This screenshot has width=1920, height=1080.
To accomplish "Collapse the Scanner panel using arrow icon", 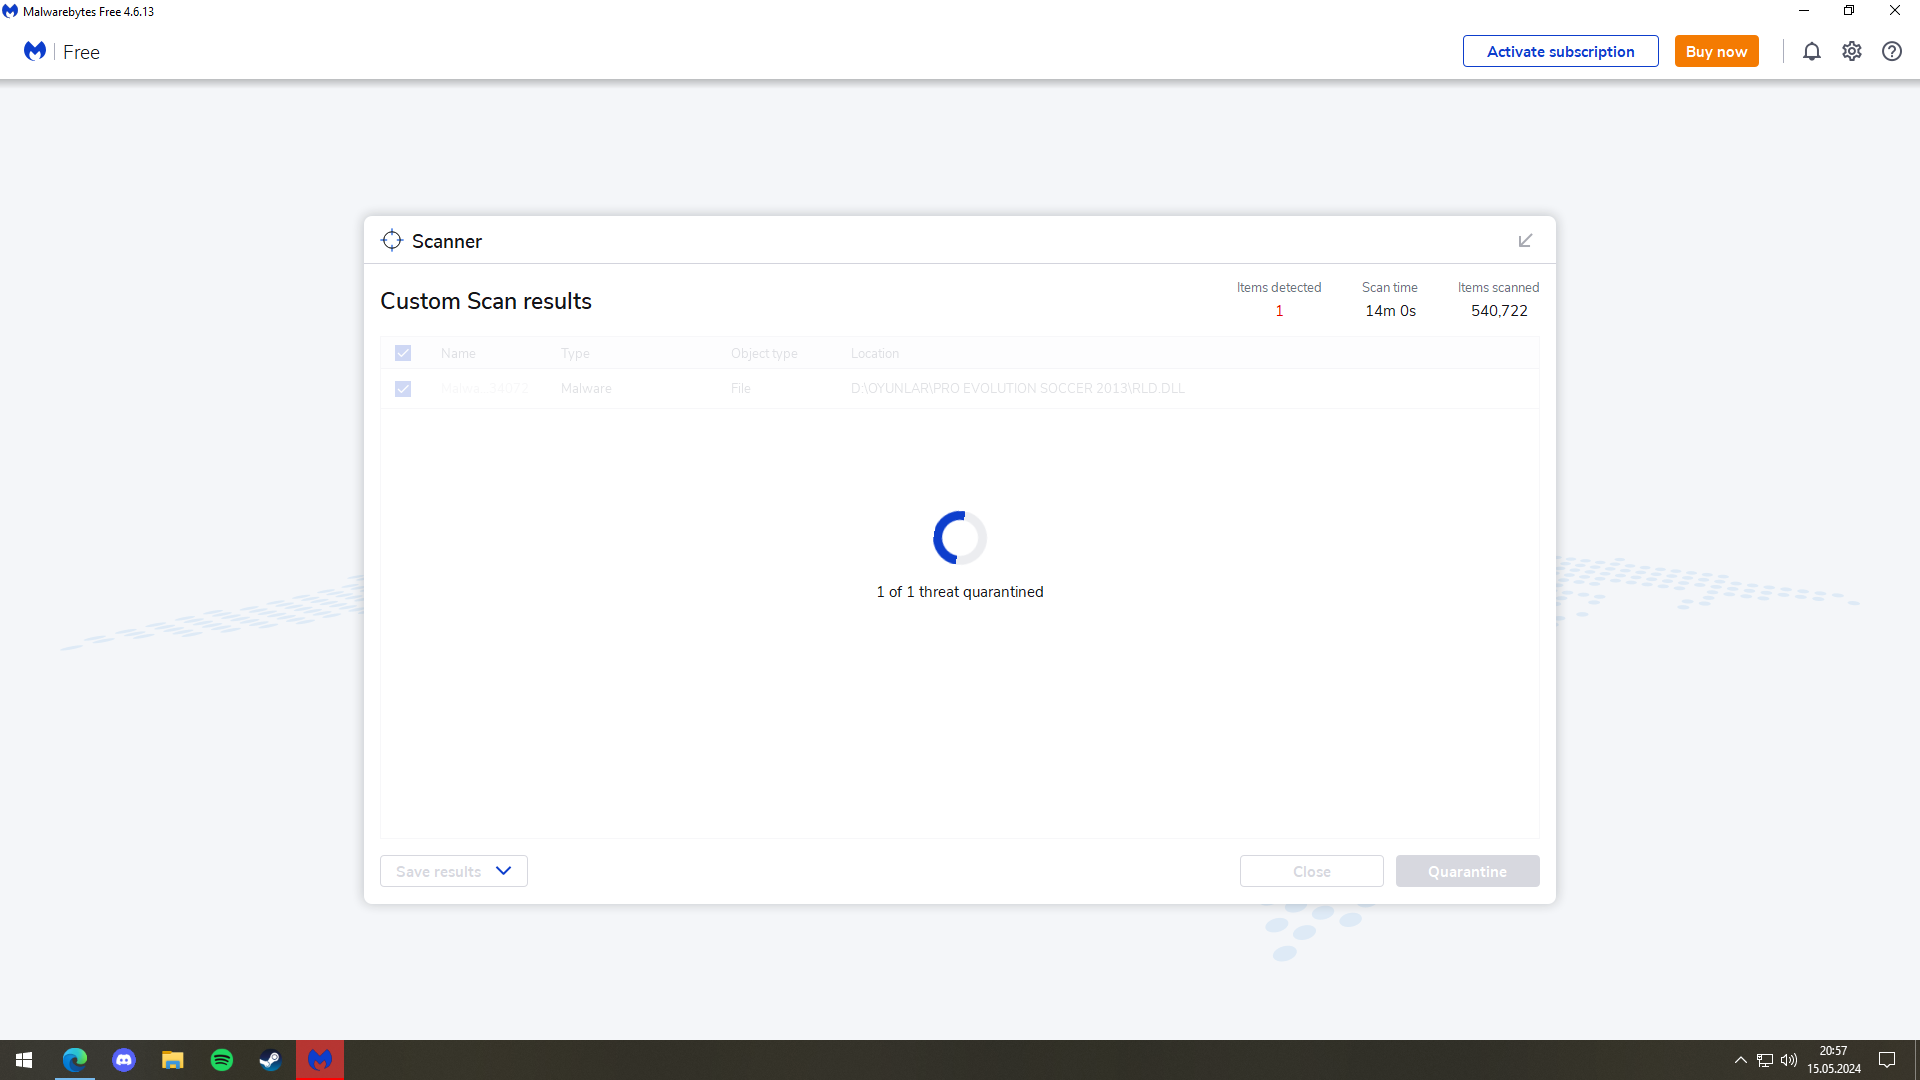I will coord(1525,241).
